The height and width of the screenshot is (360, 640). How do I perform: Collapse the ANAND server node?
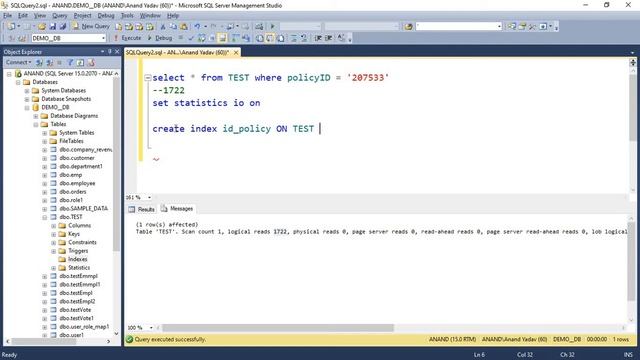pos(9,74)
